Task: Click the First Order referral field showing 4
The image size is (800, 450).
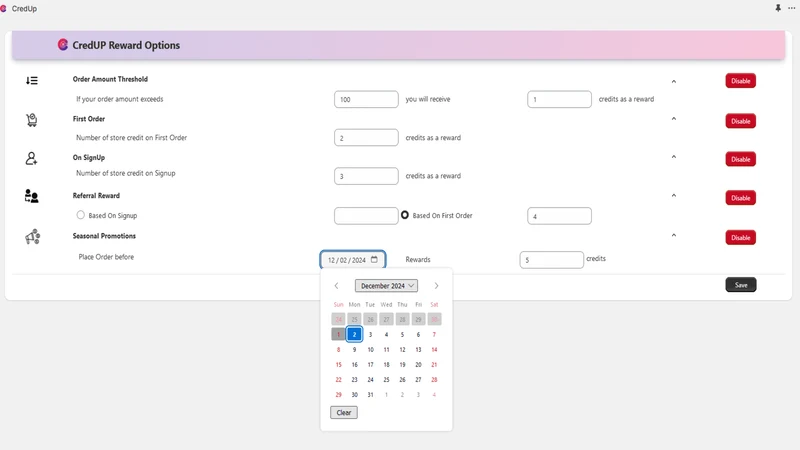Action: (559, 216)
